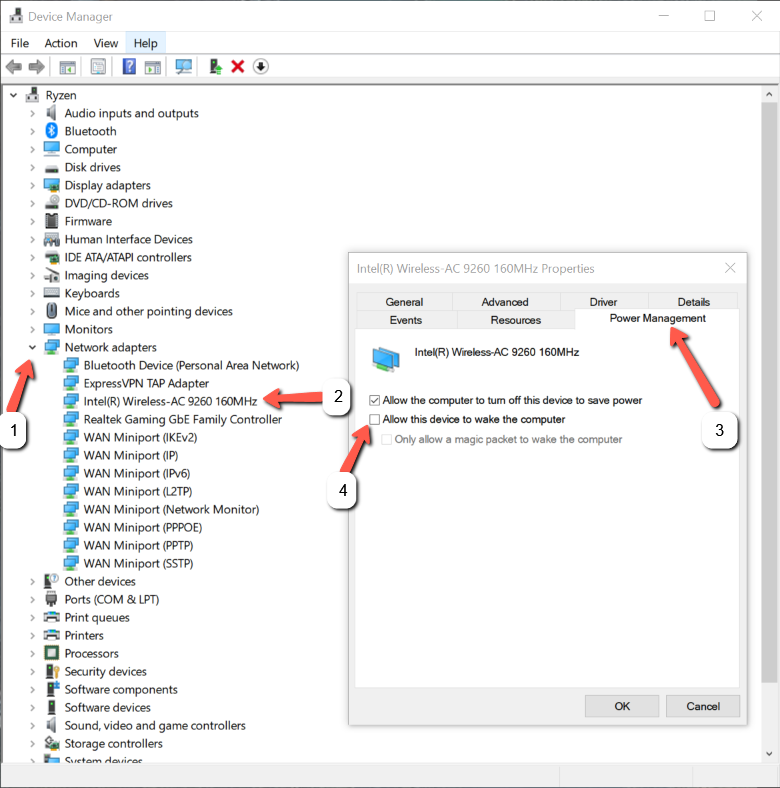Click the device tree vertical scrollbar thumb

pyautogui.click(x=769, y=392)
